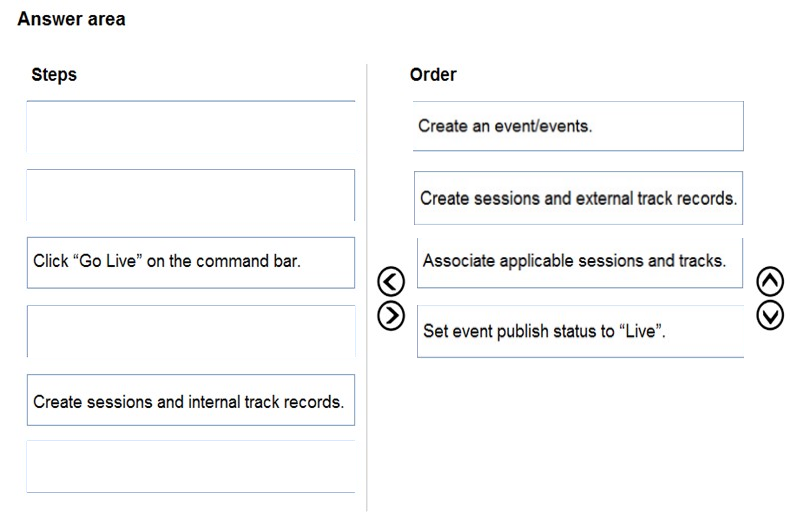Select 'Click Go Live on the command bar' step
Image resolution: width=790 pixels, height=517 pixels.
click(x=191, y=263)
